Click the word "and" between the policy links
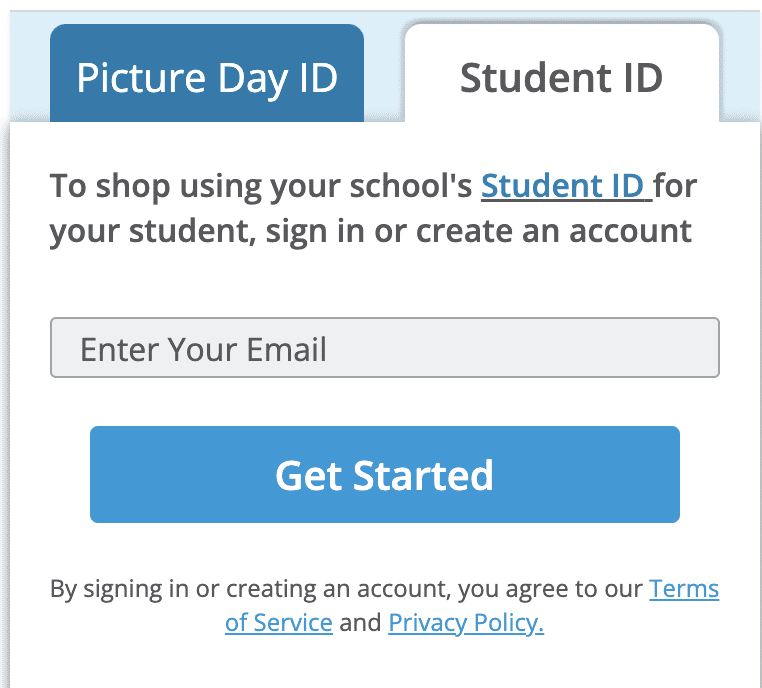The height and width of the screenshot is (688, 762). click(360, 623)
